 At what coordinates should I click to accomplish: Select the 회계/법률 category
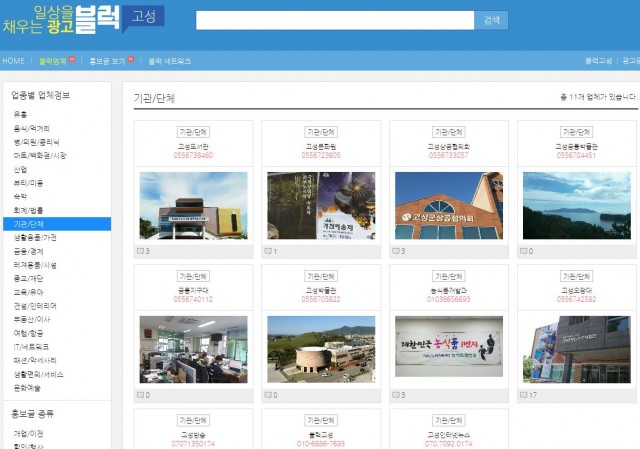tap(28, 210)
